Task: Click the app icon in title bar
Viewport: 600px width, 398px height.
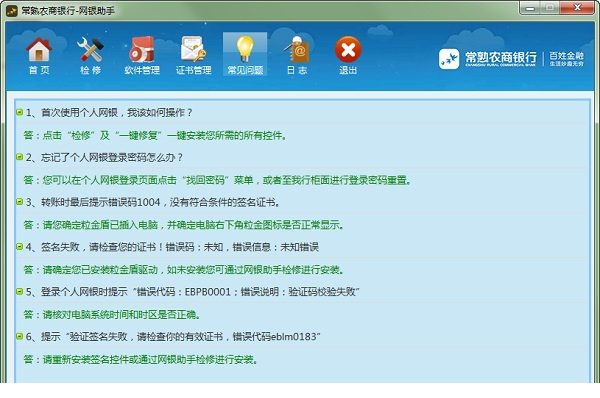Action: (12, 11)
